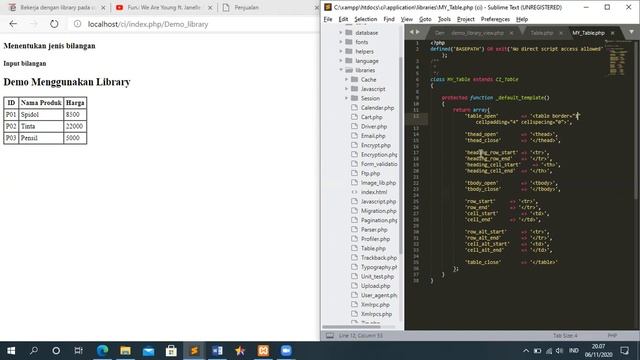The height and width of the screenshot is (360, 640).
Task: Open Ftp.php in the sidebar
Action: point(370,173)
